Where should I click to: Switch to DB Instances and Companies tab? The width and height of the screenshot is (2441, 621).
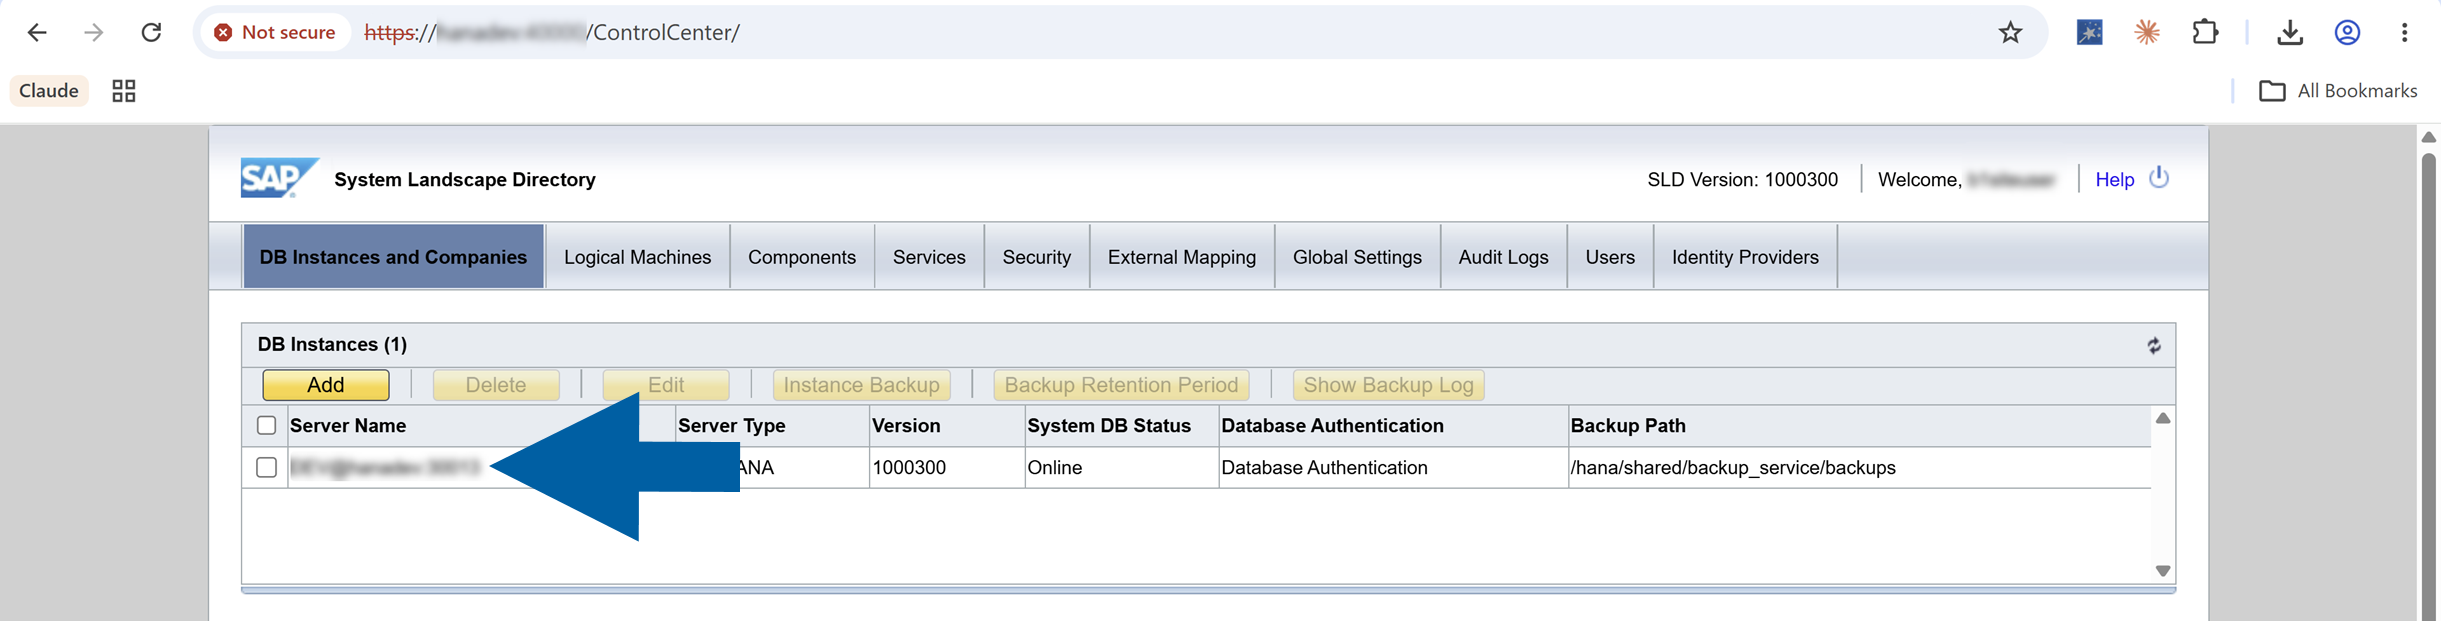tap(393, 257)
